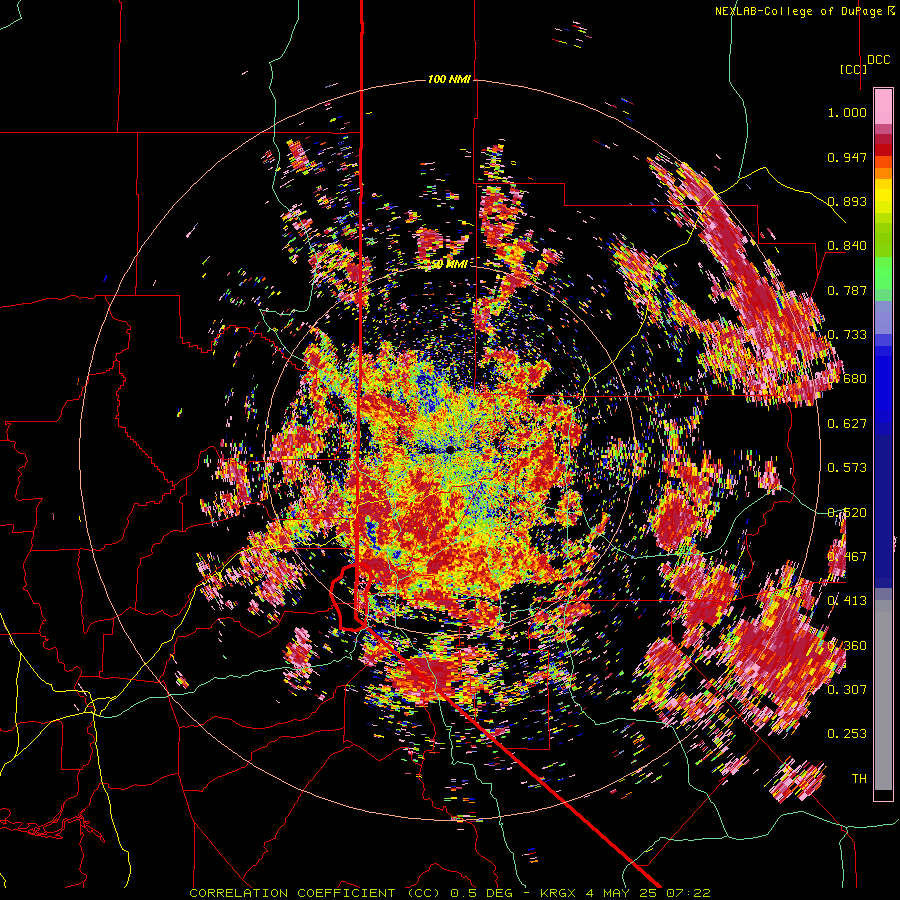Viewport: 900px width, 900px height.
Task: Click the 0.893 color scale label
Action: click(x=847, y=201)
